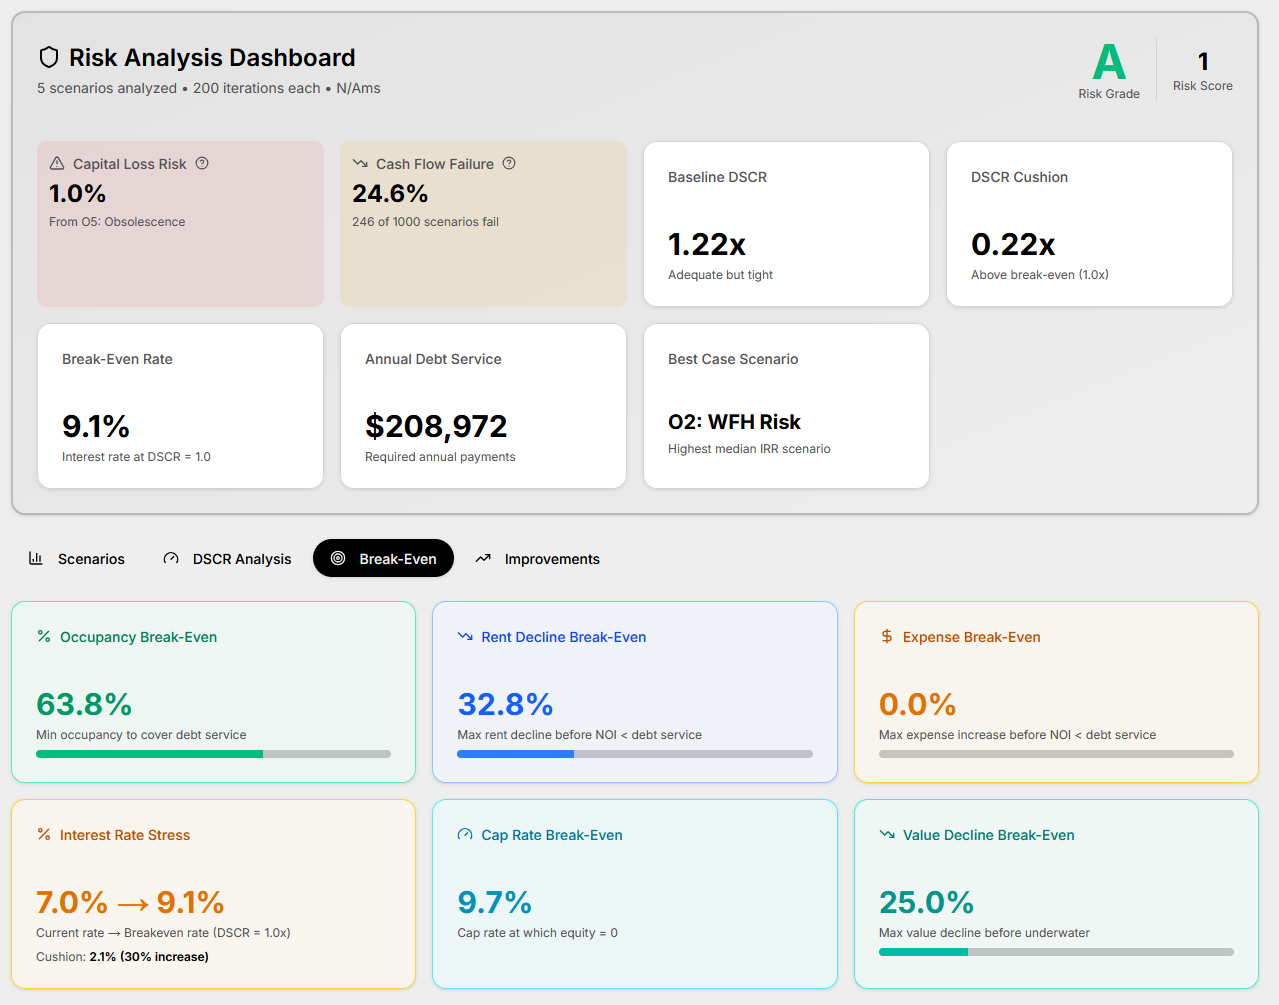Screen dimensions: 1279x1005
Task: Click the downward trend icon on Cash Flow Failure
Action: (x=360, y=163)
